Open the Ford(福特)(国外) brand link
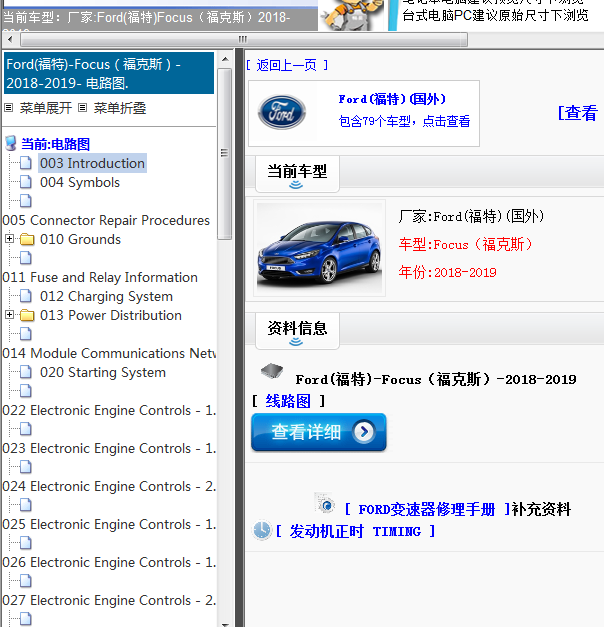This screenshot has height=627, width=604. 392,99
